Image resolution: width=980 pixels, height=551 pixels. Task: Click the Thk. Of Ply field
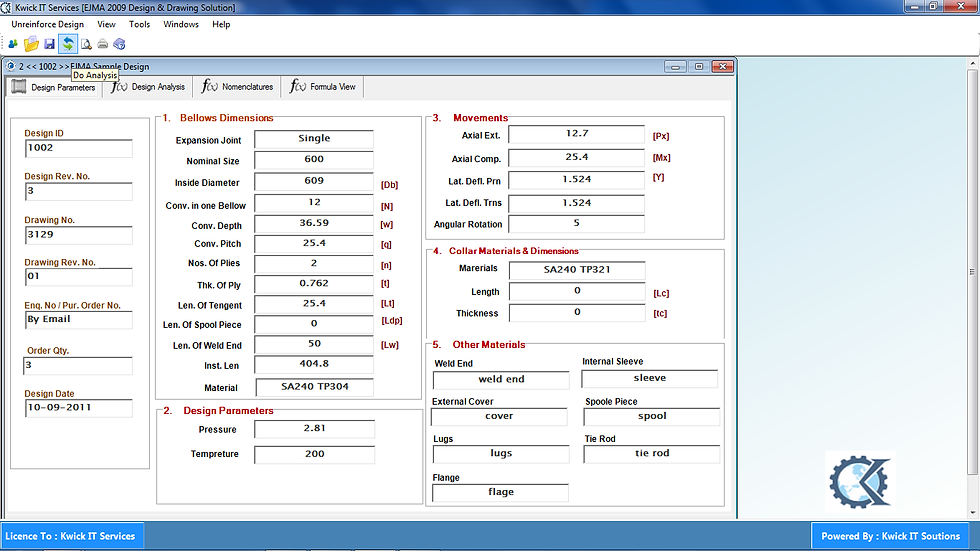(x=314, y=284)
